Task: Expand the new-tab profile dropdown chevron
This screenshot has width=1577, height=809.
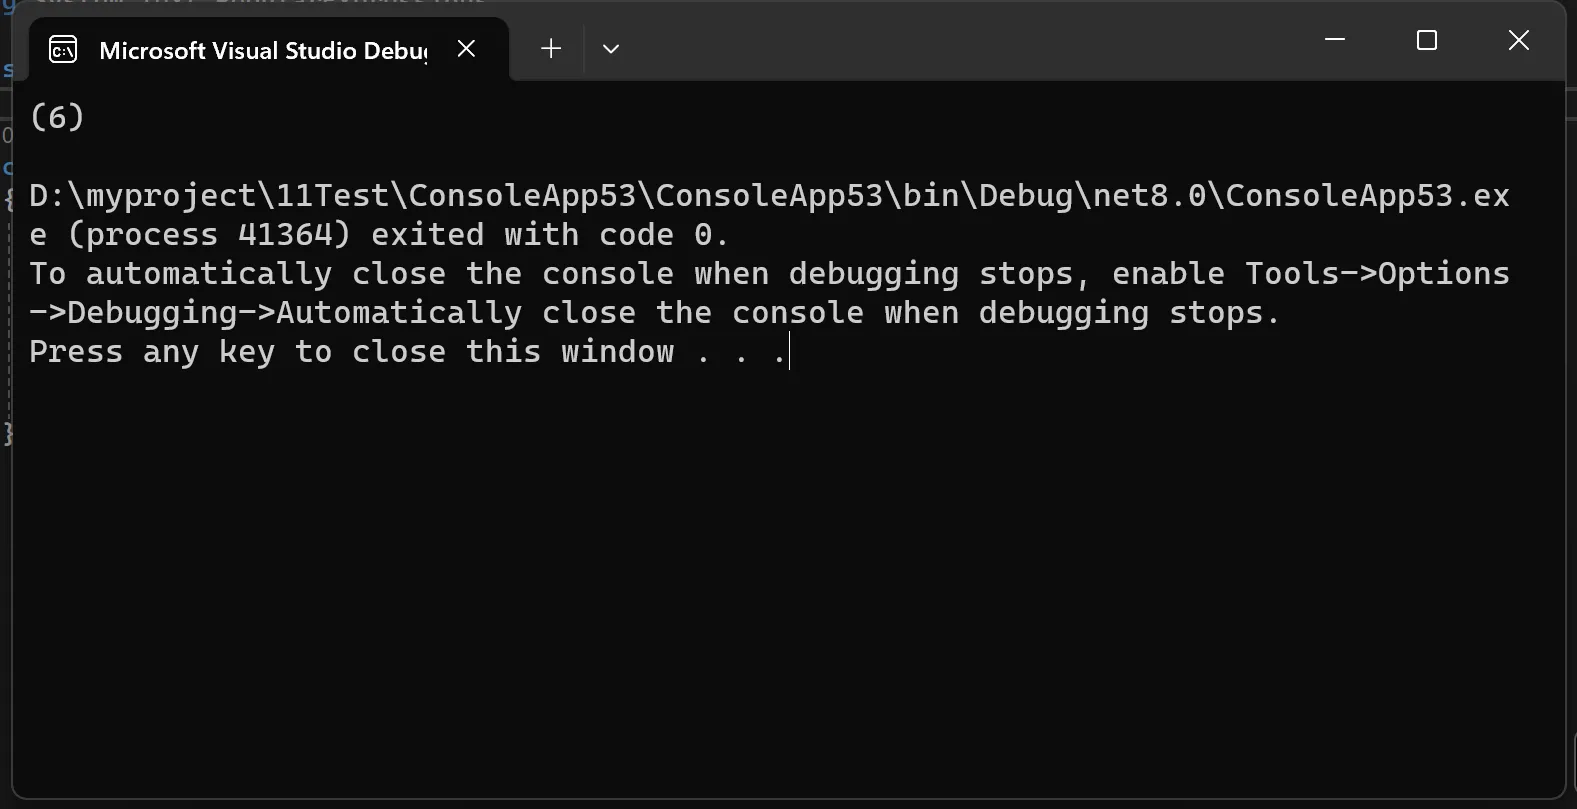Action: [611, 48]
